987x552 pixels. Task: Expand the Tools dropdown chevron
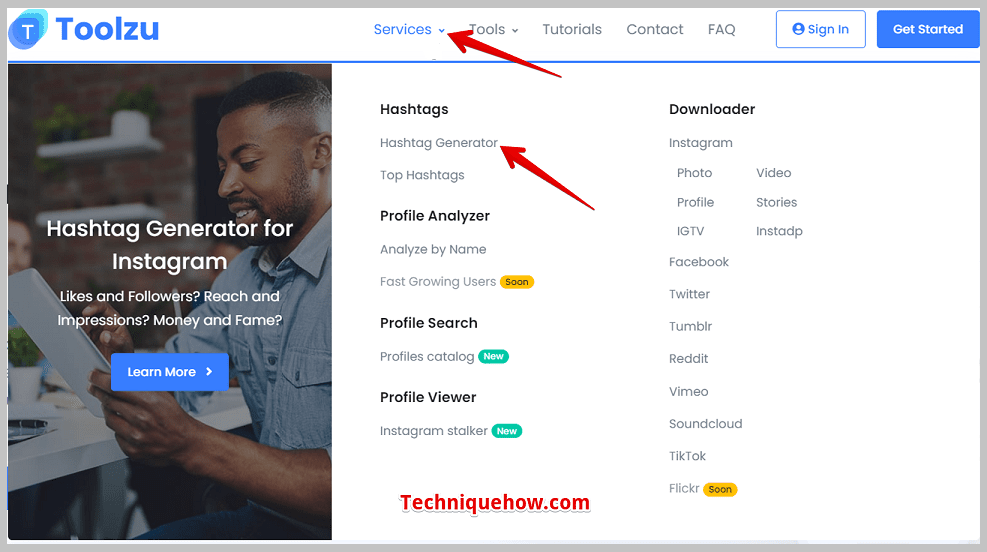[x=515, y=30]
